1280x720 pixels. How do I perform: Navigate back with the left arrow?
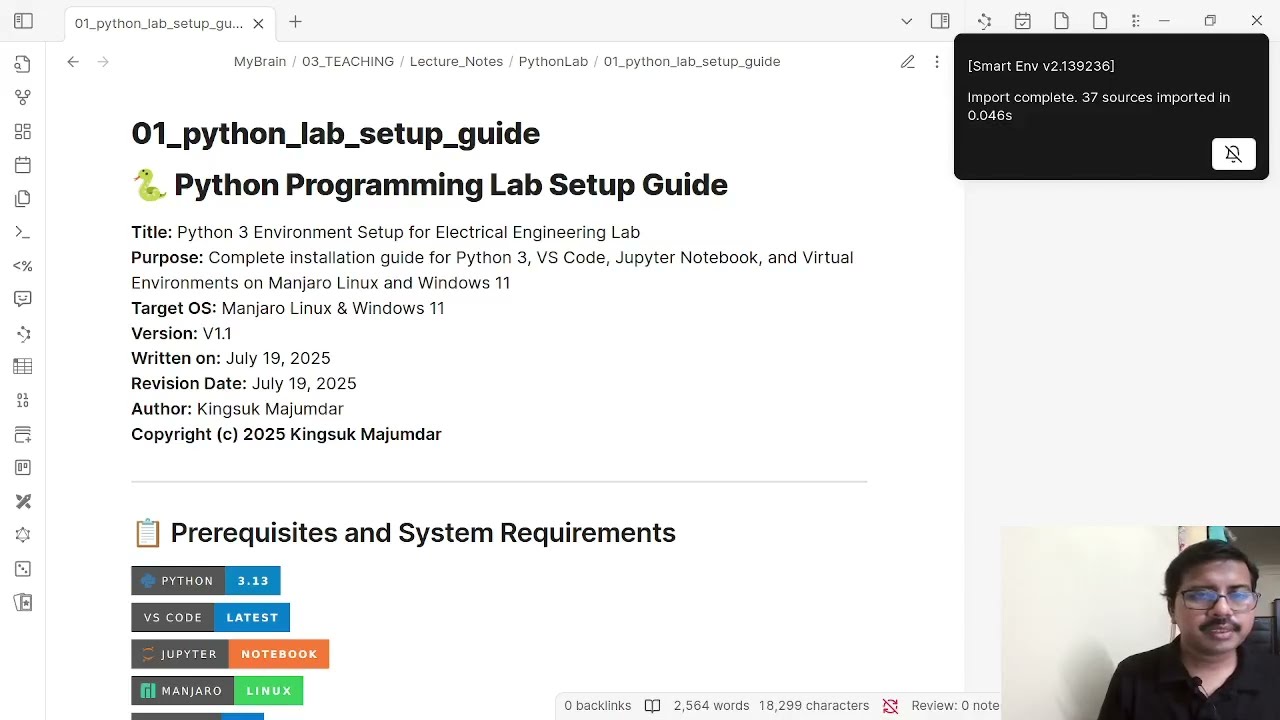coord(73,62)
